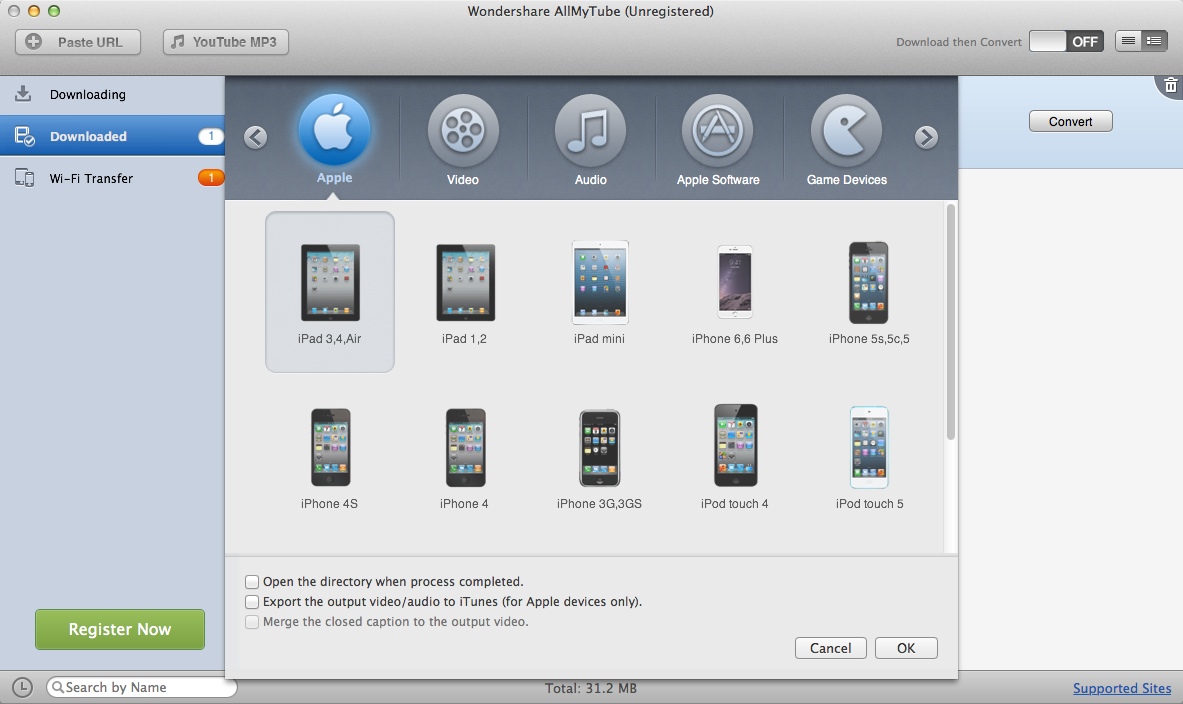Click the Downloading sidebar icon
This screenshot has height=704, width=1183.
[x=23, y=94]
